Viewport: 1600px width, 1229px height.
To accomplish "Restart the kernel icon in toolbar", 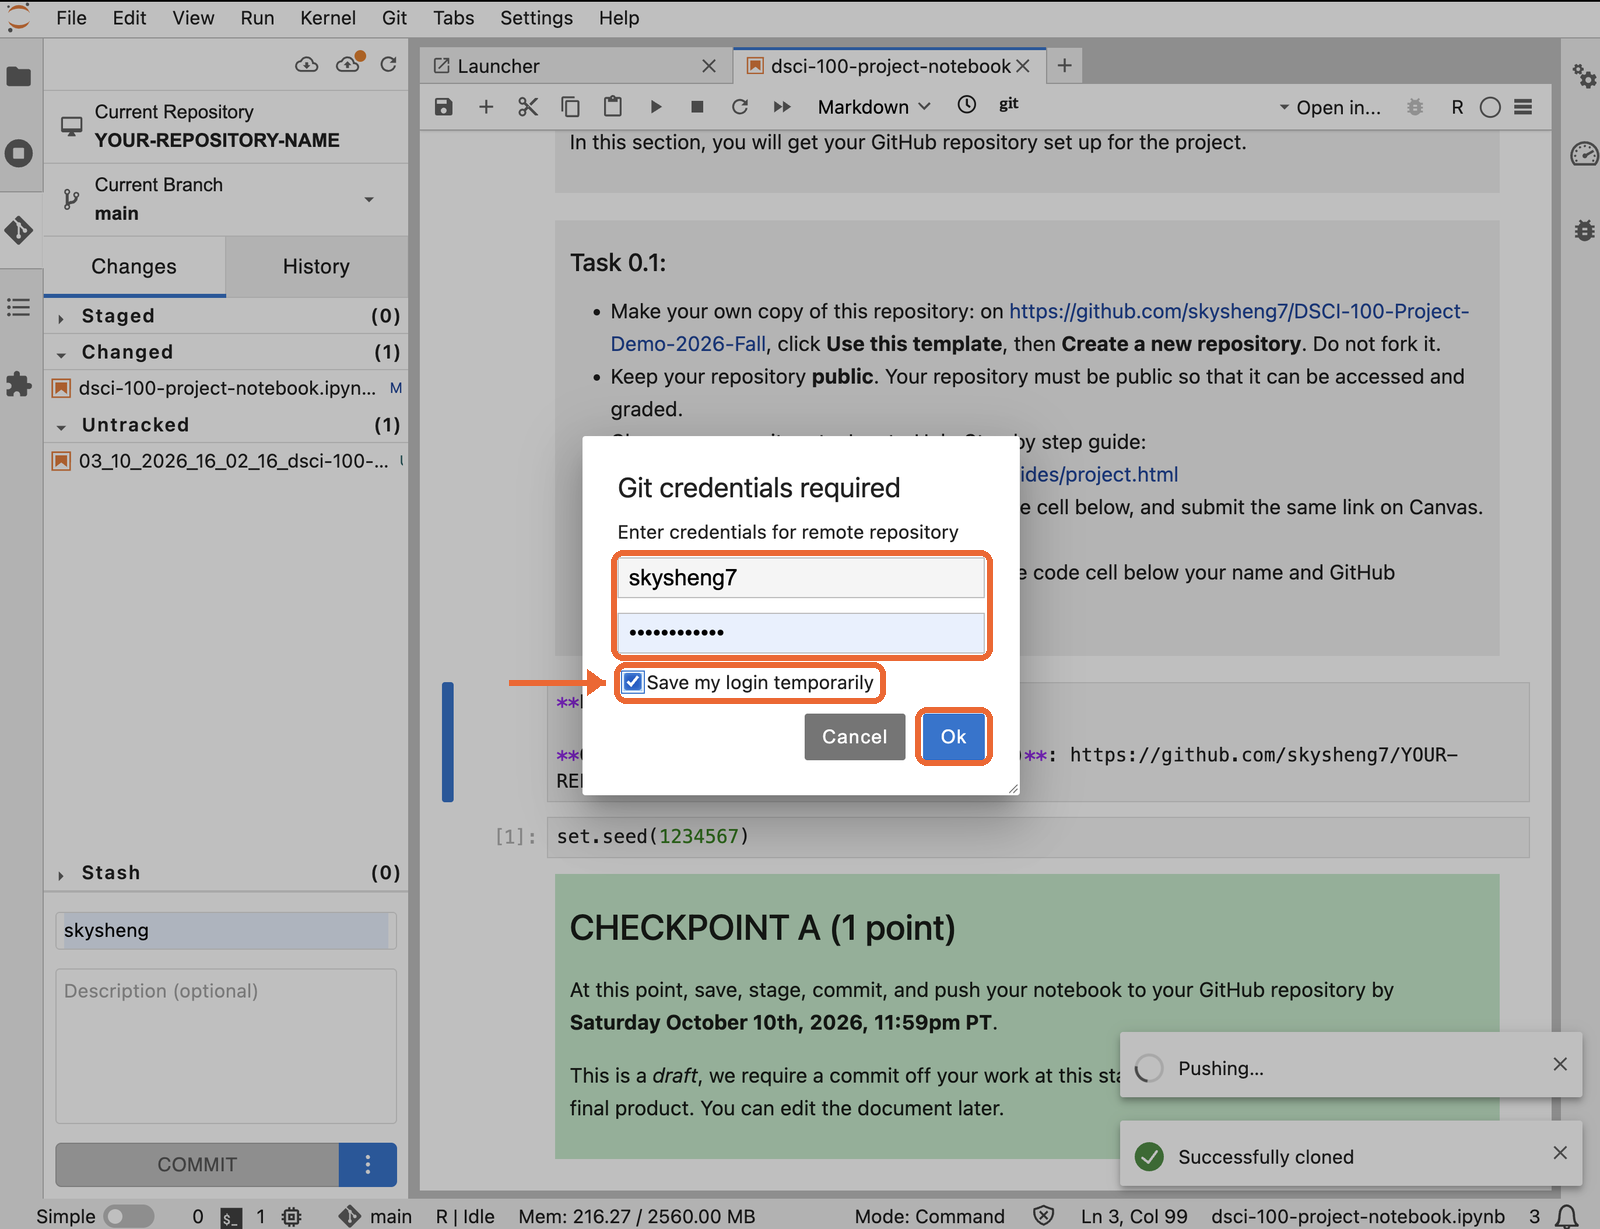I will click(740, 106).
